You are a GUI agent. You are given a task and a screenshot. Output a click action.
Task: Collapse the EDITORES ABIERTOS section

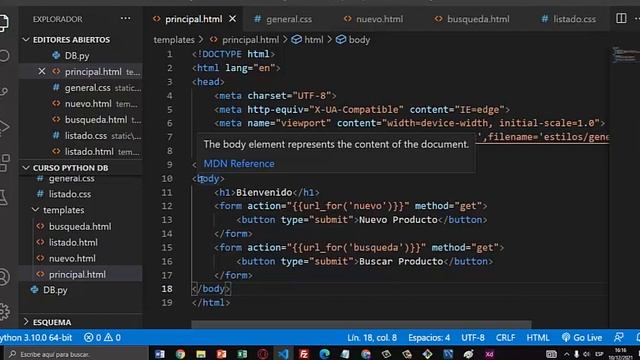(x=26, y=40)
